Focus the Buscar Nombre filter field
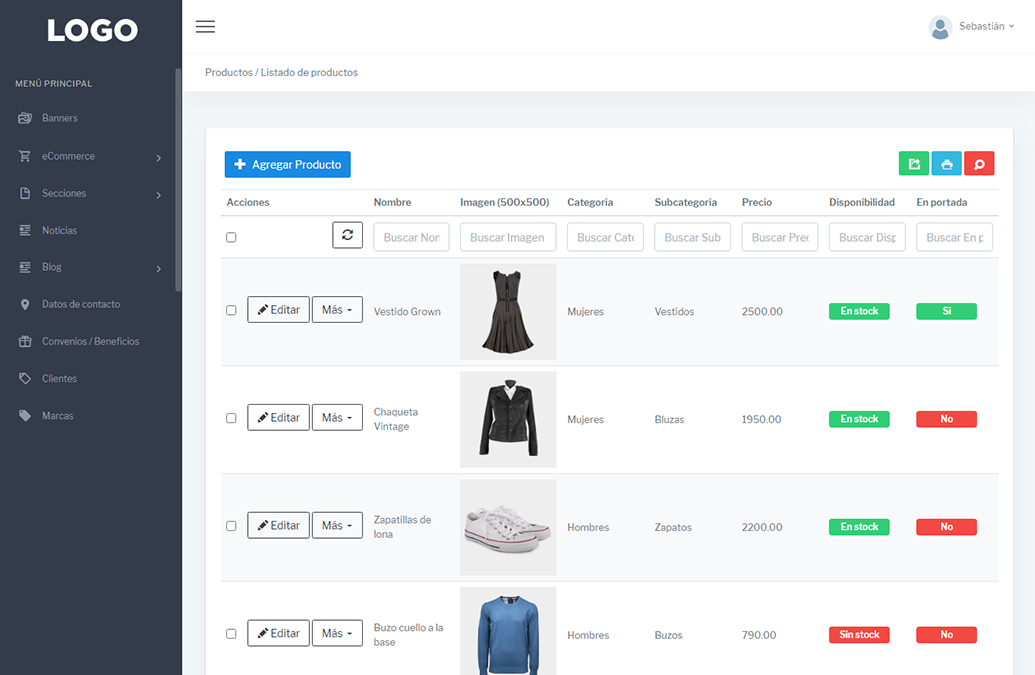This screenshot has width=1035, height=675. tap(411, 237)
